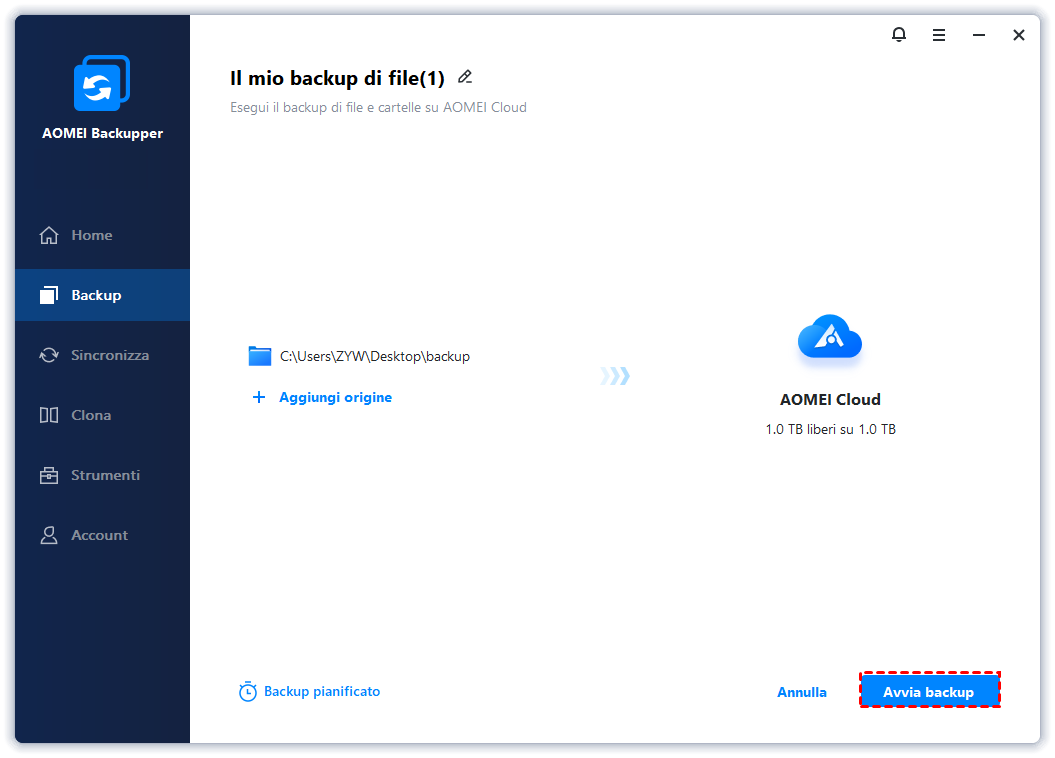The image size is (1055, 758).
Task: Click the blue source folder icon
Action: click(260, 356)
